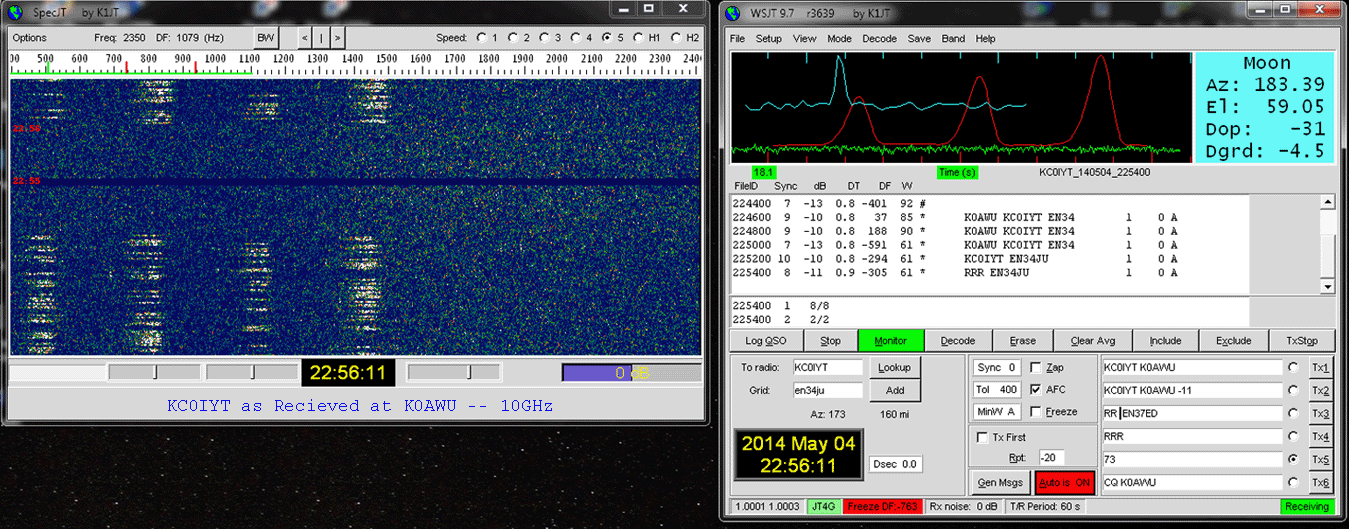The width and height of the screenshot is (1349, 529).
Task: Click the left arrow button in SpecJT
Action: (305, 38)
